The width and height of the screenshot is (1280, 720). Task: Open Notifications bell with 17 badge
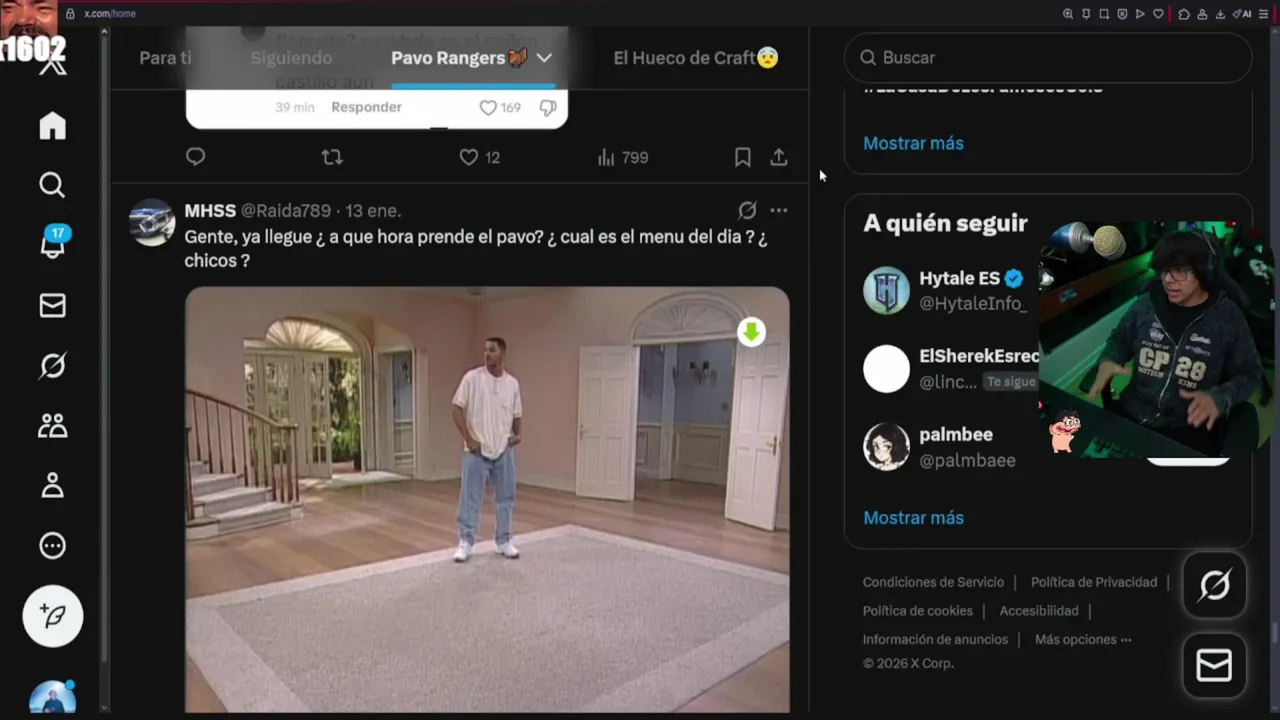coord(52,243)
